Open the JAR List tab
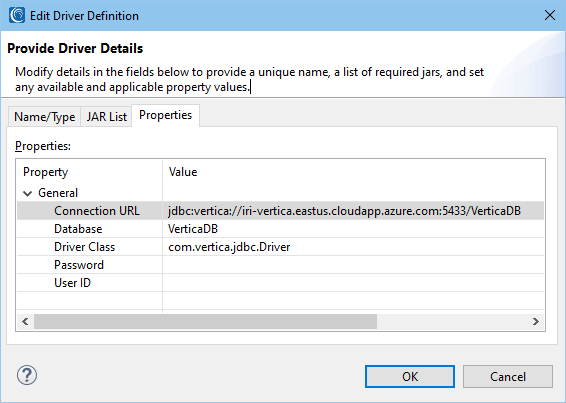566x403 pixels. pos(106,117)
